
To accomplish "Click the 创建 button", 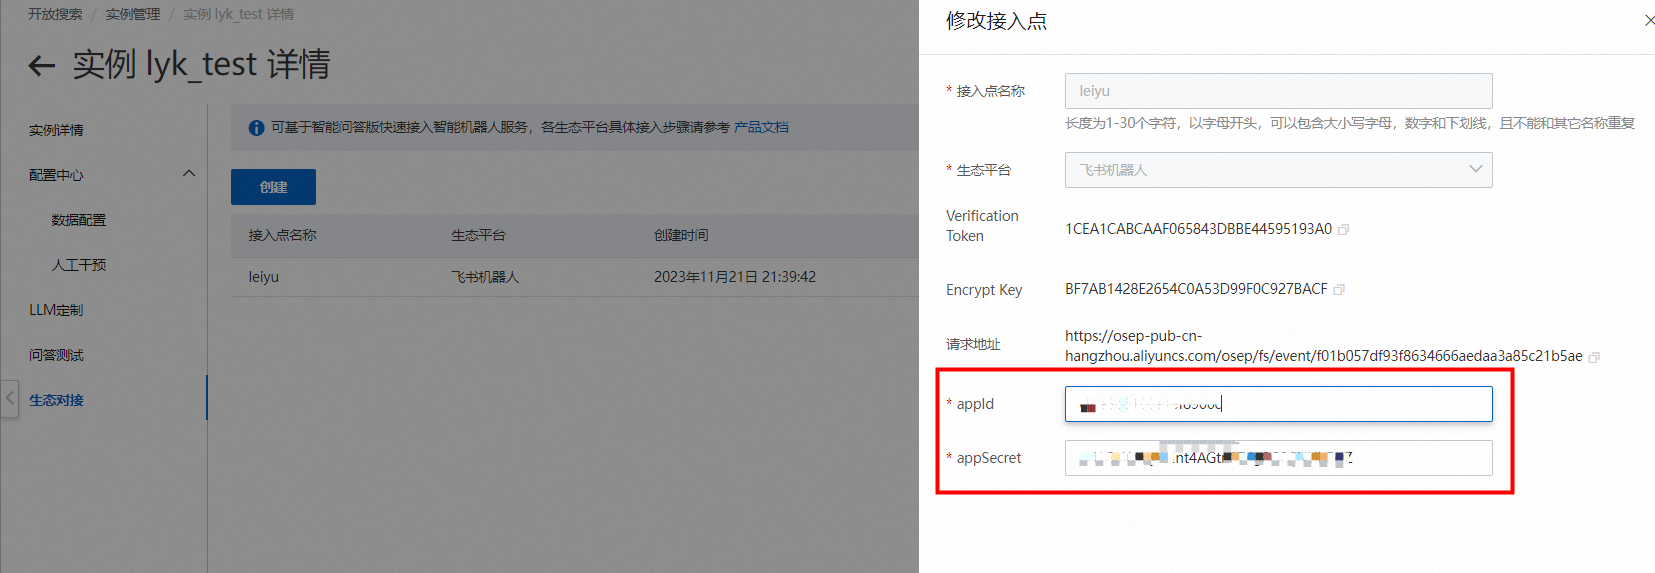I will (x=273, y=187).
